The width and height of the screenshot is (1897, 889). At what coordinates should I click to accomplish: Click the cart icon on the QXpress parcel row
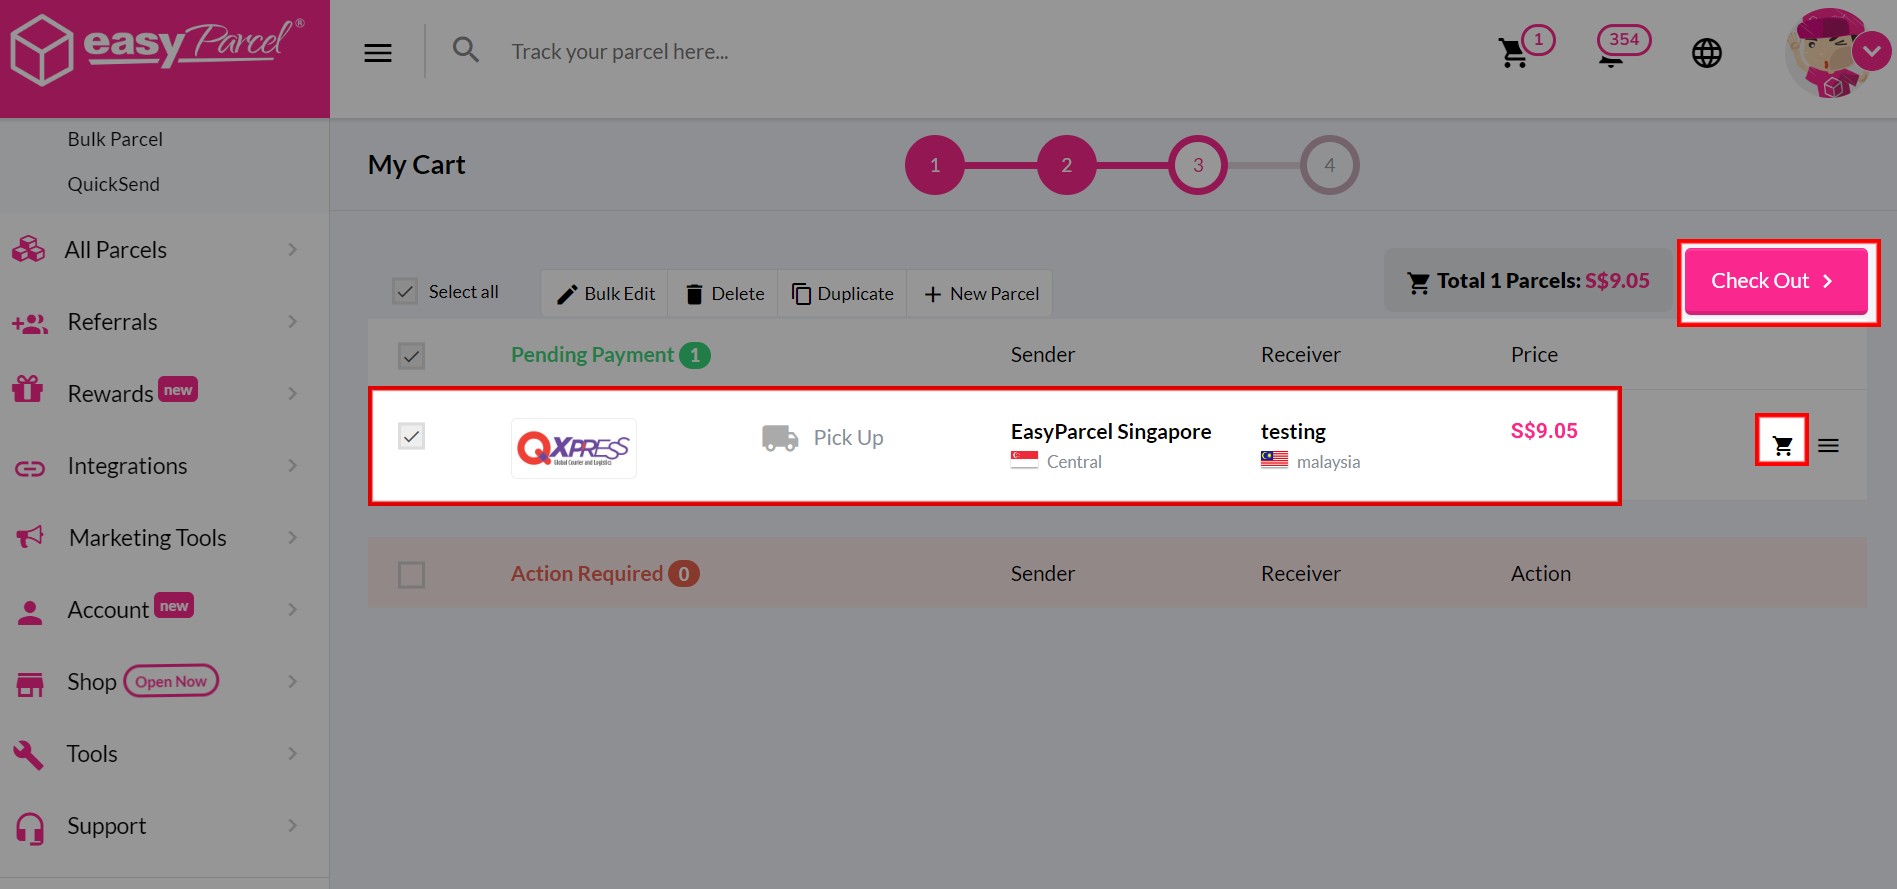click(1782, 443)
